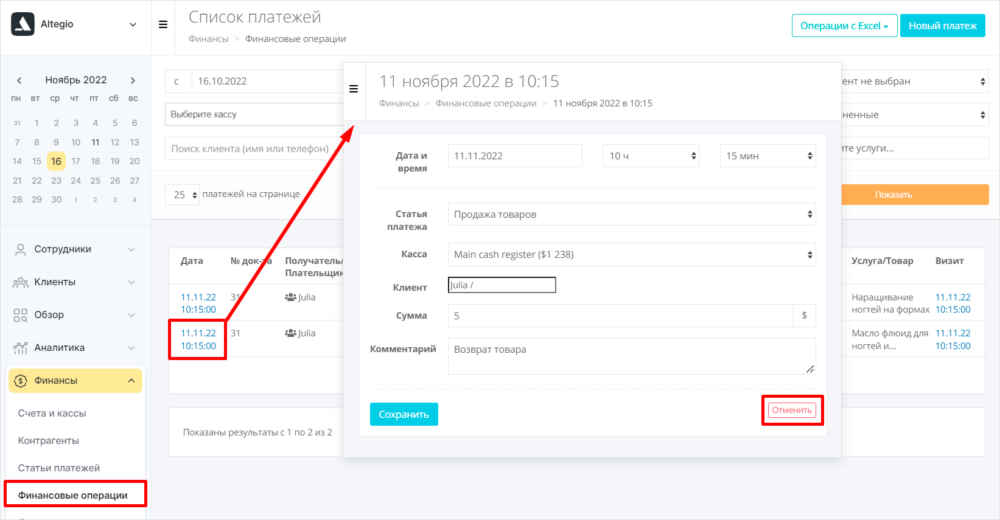This screenshot has width=1000, height=520.
Task: Click the Выберите кассу filter field
Action: point(254,114)
